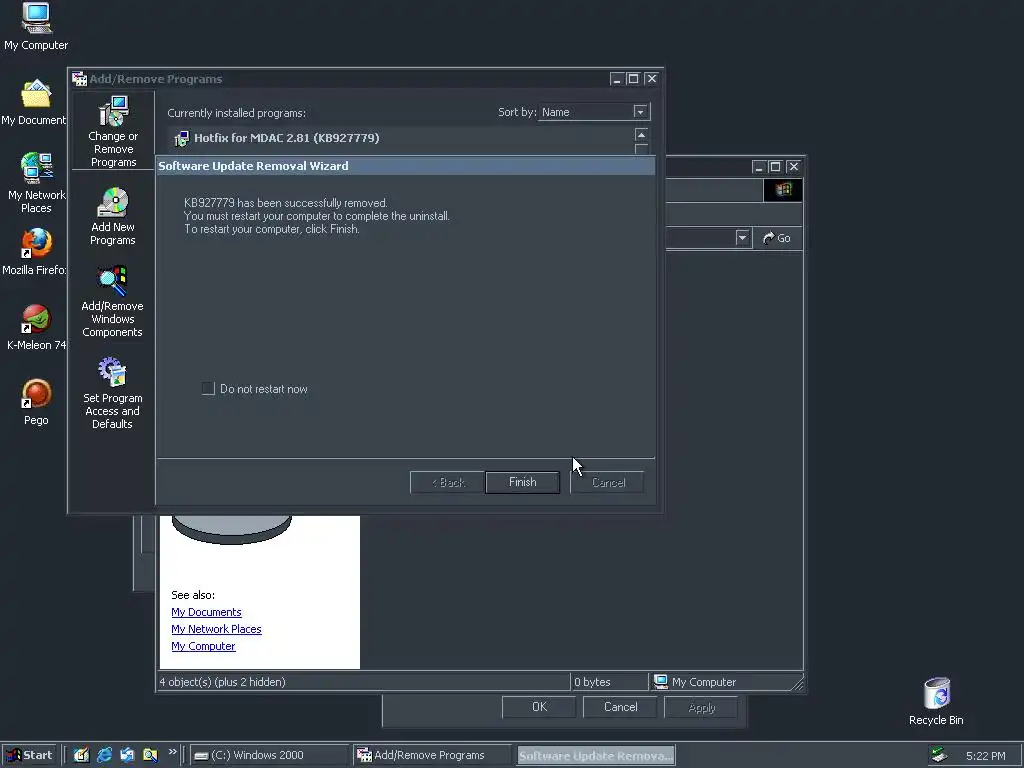Screen dimensions: 1024x768
Task: Open the address bar dropdown in Explorer
Action: 742,238
